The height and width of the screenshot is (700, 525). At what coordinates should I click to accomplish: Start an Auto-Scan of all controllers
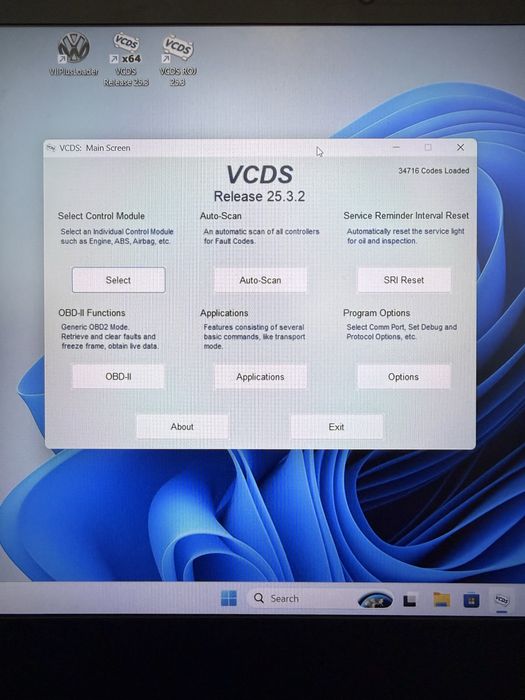click(x=260, y=280)
